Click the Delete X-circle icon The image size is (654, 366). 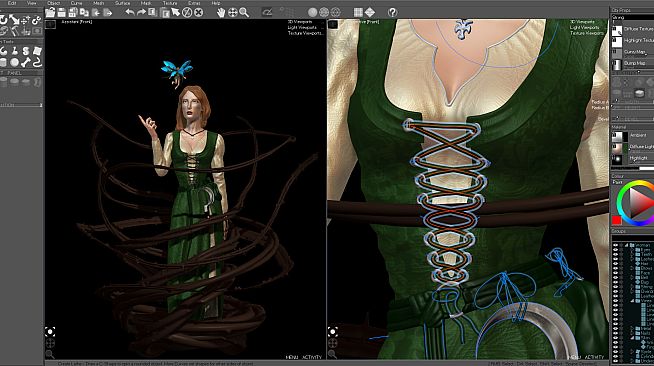coord(199,13)
